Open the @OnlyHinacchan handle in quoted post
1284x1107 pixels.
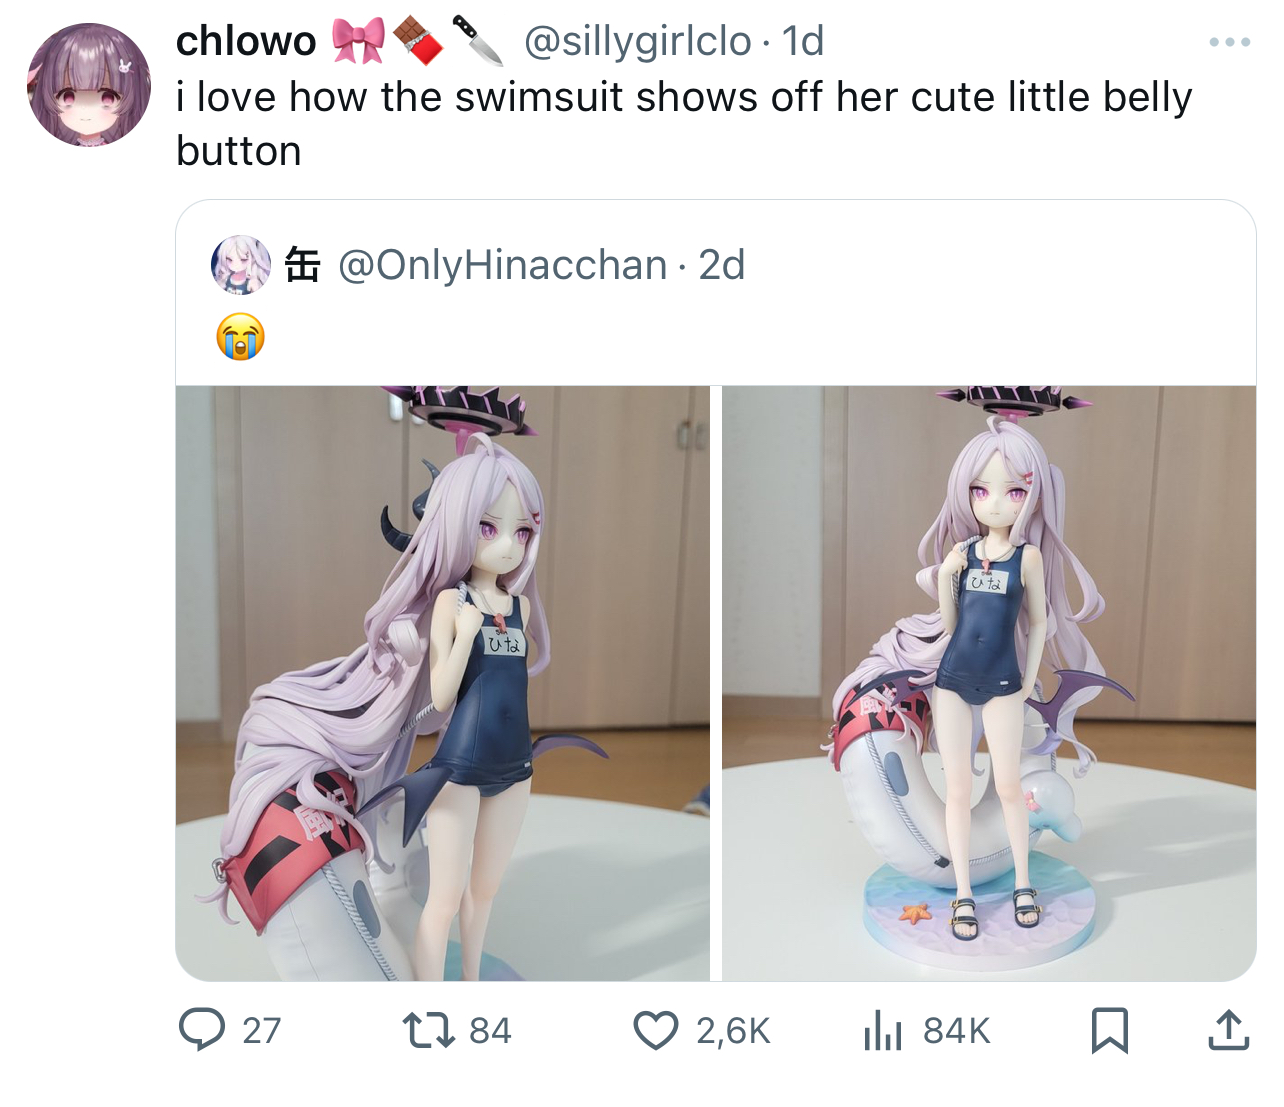click(x=503, y=265)
